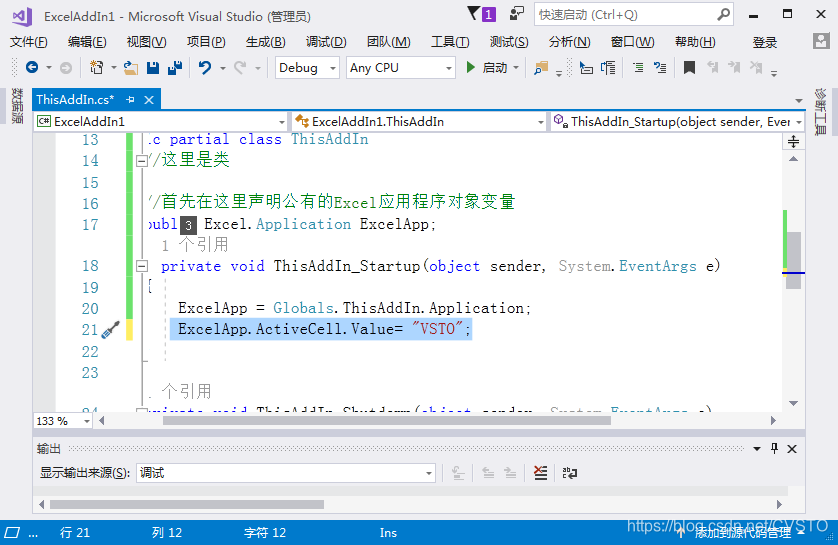Image resolution: width=838 pixels, height=545 pixels.
Task: Click 添加到源代码管理 in the status bar
Action: coord(742,532)
